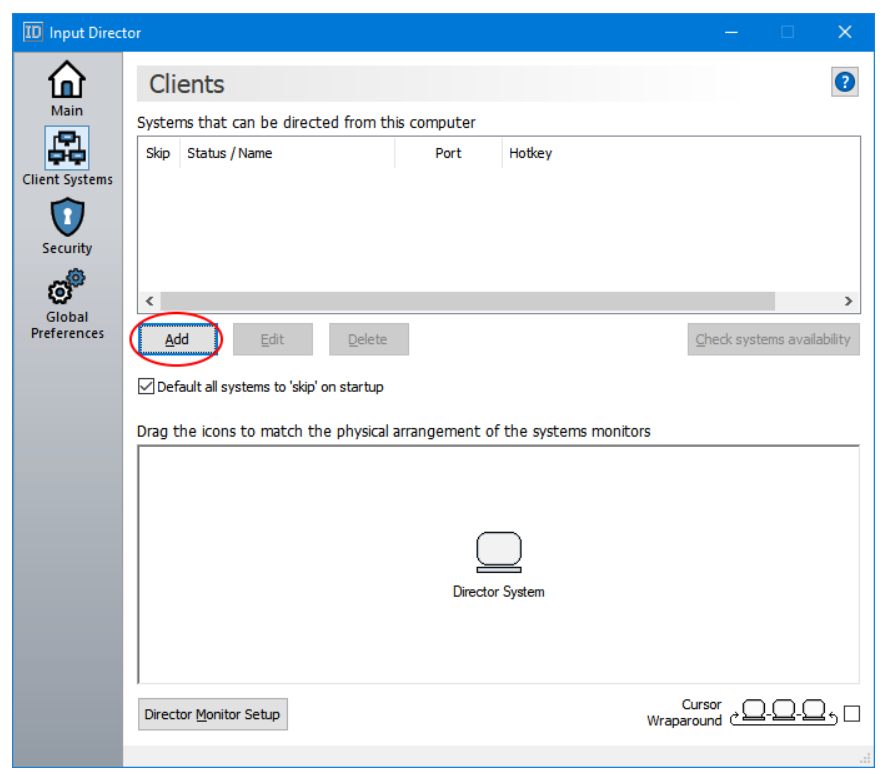Click 'Systems that can be directed' text
This screenshot has height=774, width=884.
[x=306, y=122]
